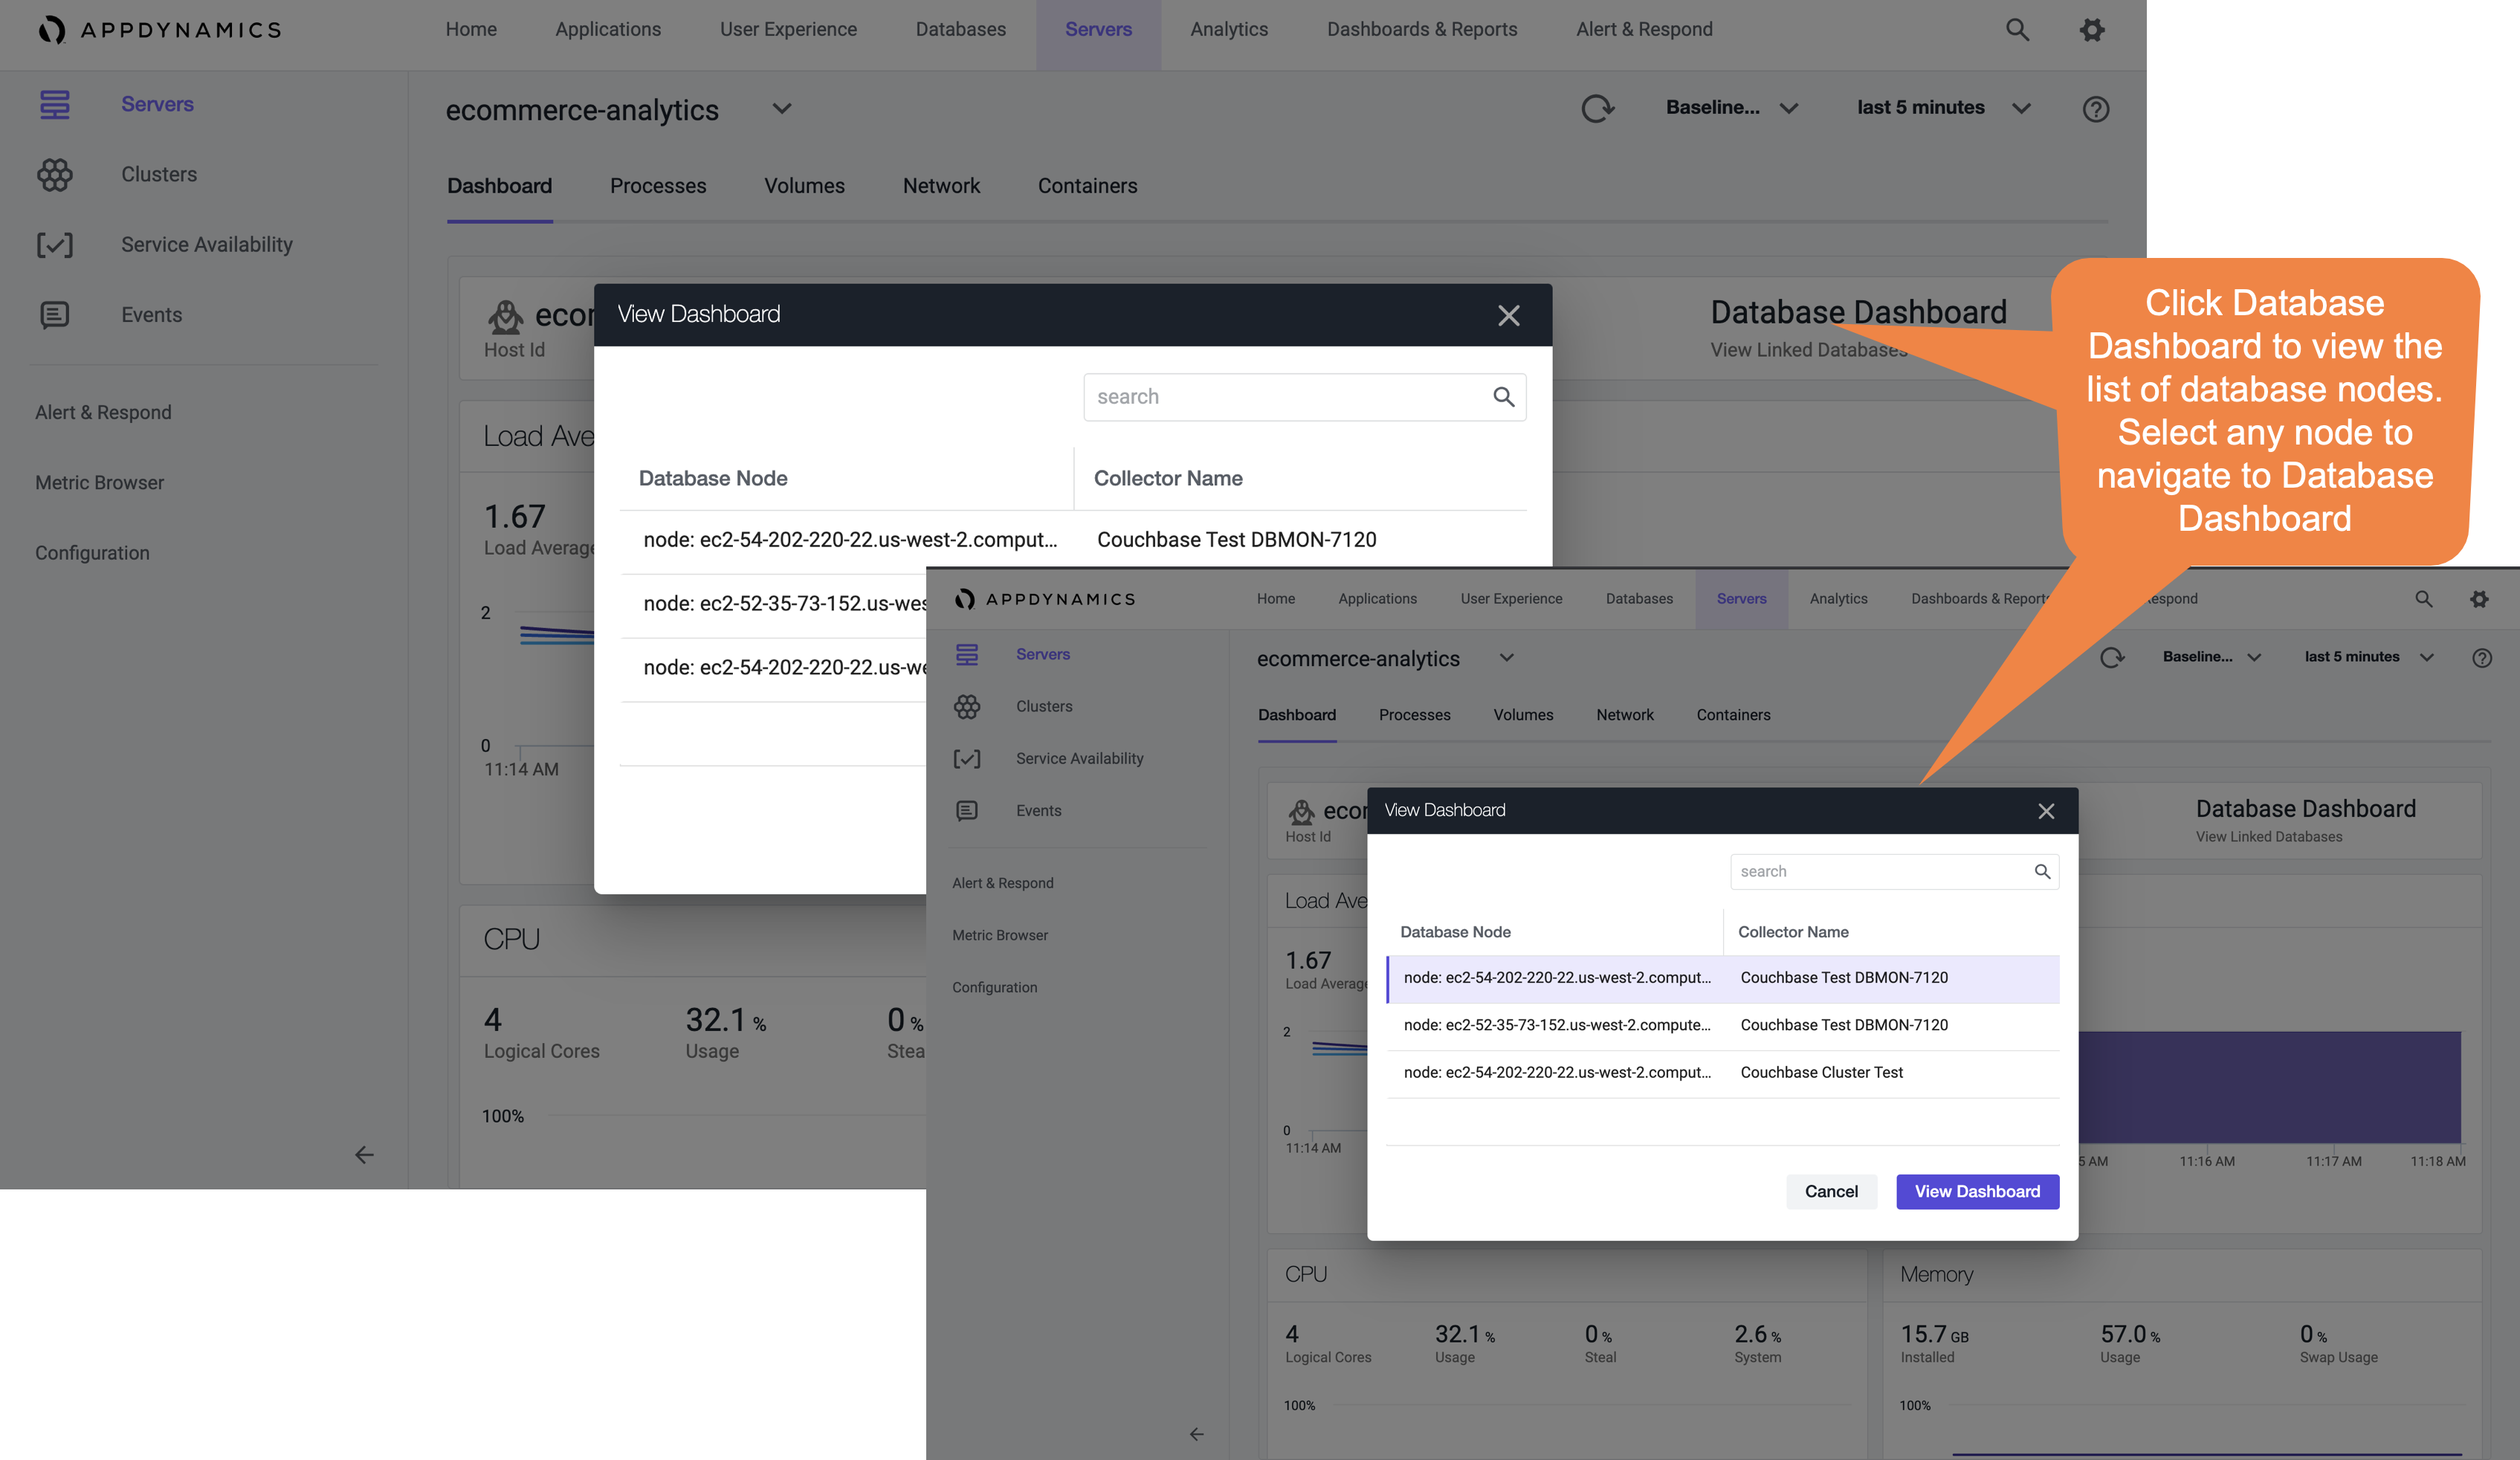The height and width of the screenshot is (1460, 2520).
Task: Close the front View Dashboard dialog
Action: 2046,811
